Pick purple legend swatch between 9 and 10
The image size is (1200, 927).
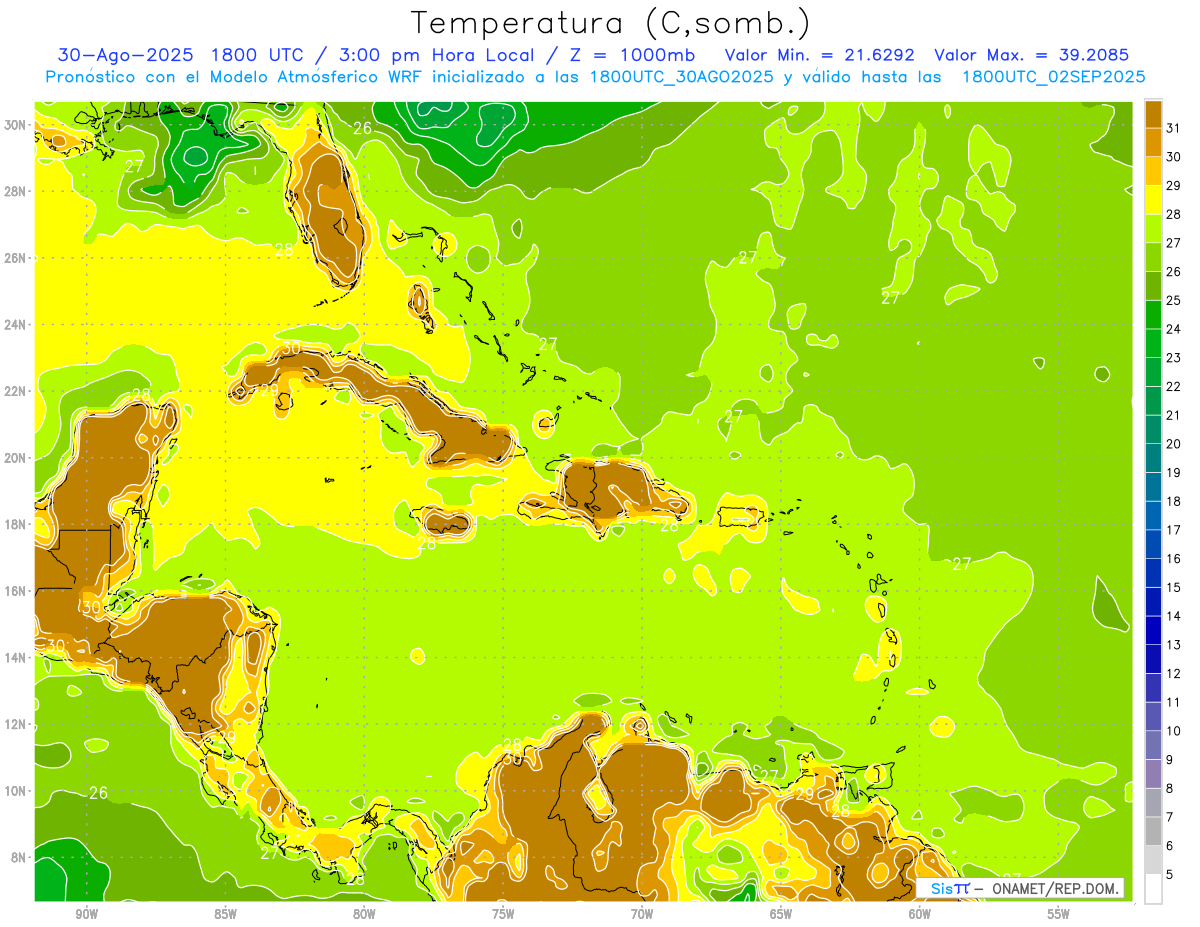[1153, 744]
